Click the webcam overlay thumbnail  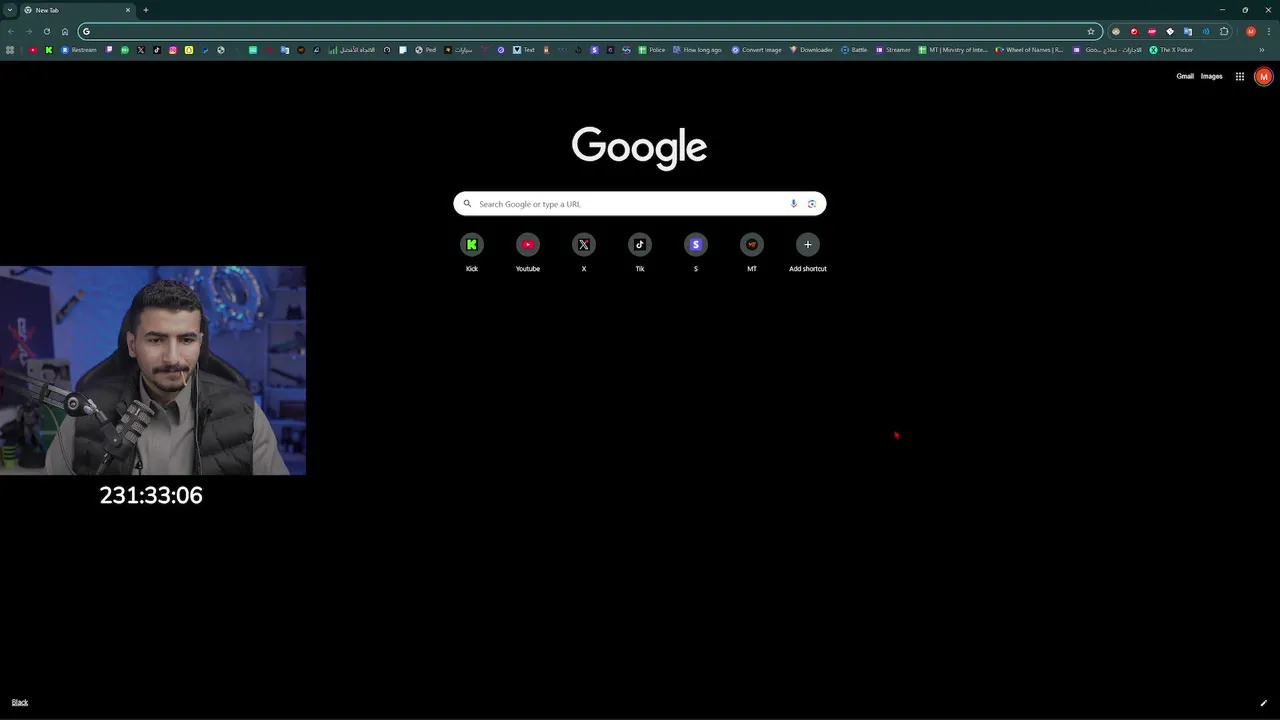pyautogui.click(x=153, y=370)
